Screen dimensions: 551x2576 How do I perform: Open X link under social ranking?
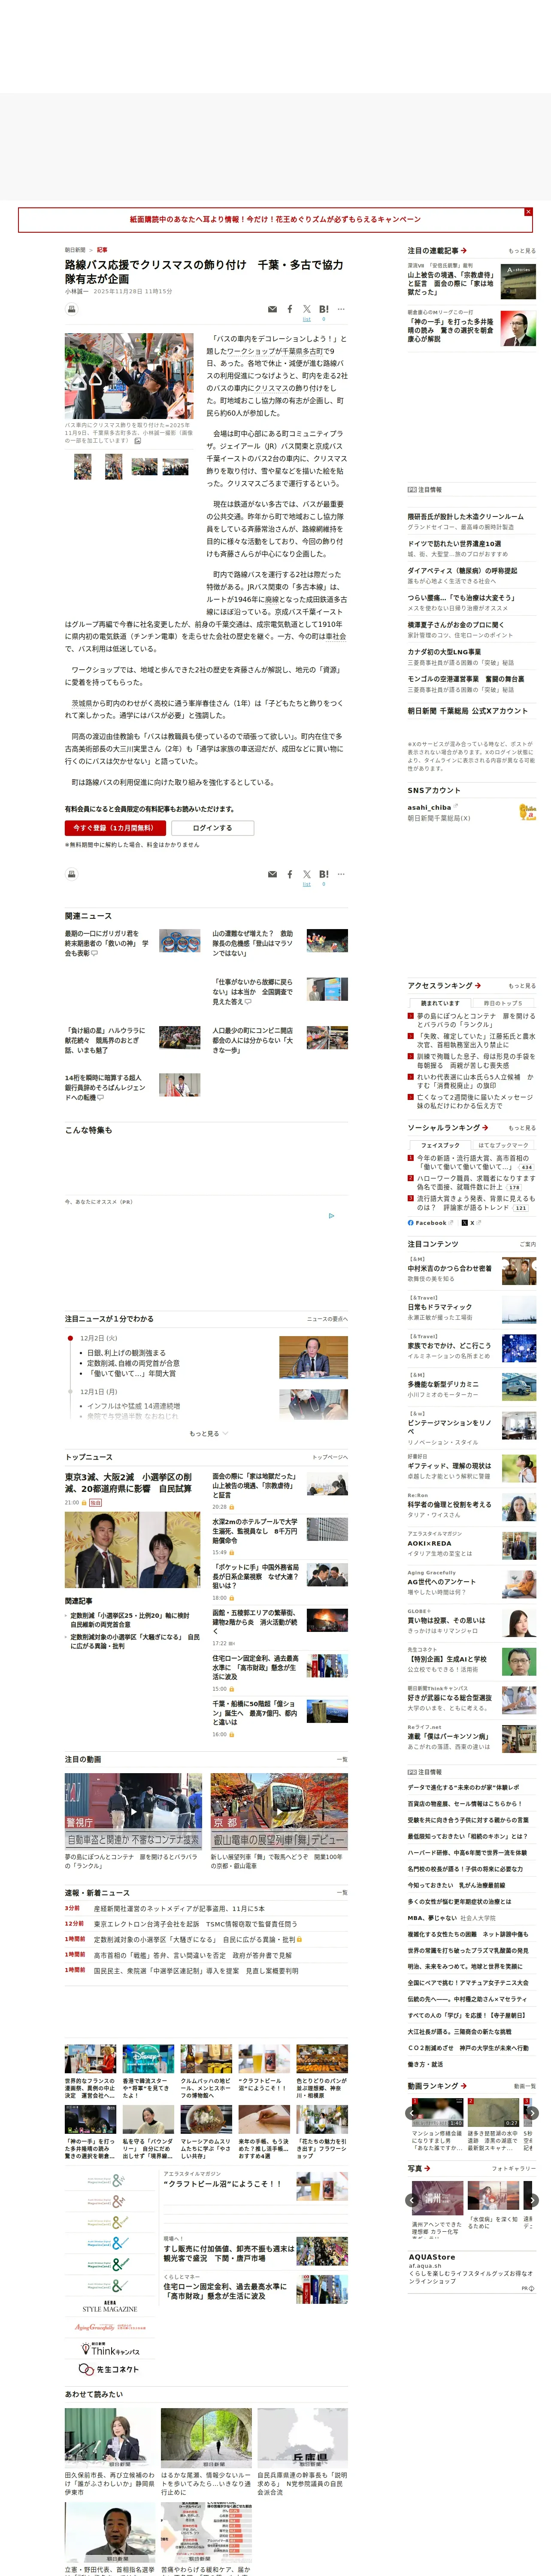pyautogui.click(x=471, y=1223)
